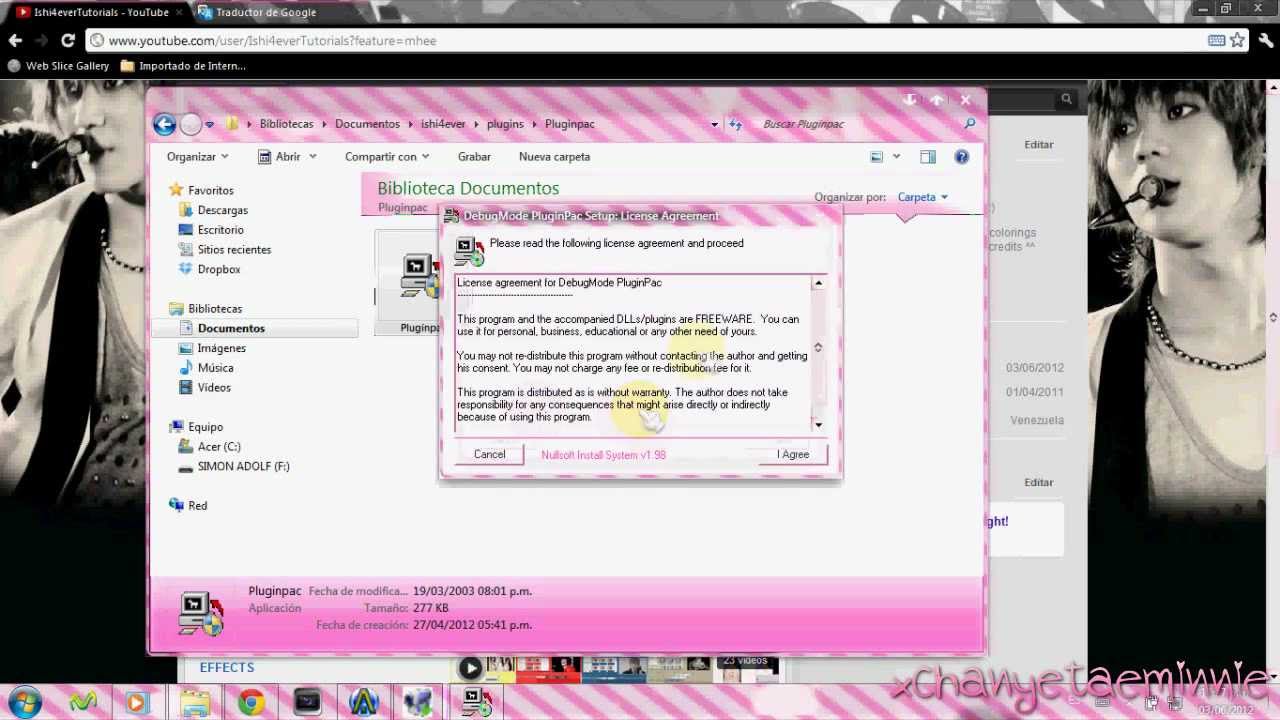Select Bibliotecas in the navigation pane

coord(214,309)
